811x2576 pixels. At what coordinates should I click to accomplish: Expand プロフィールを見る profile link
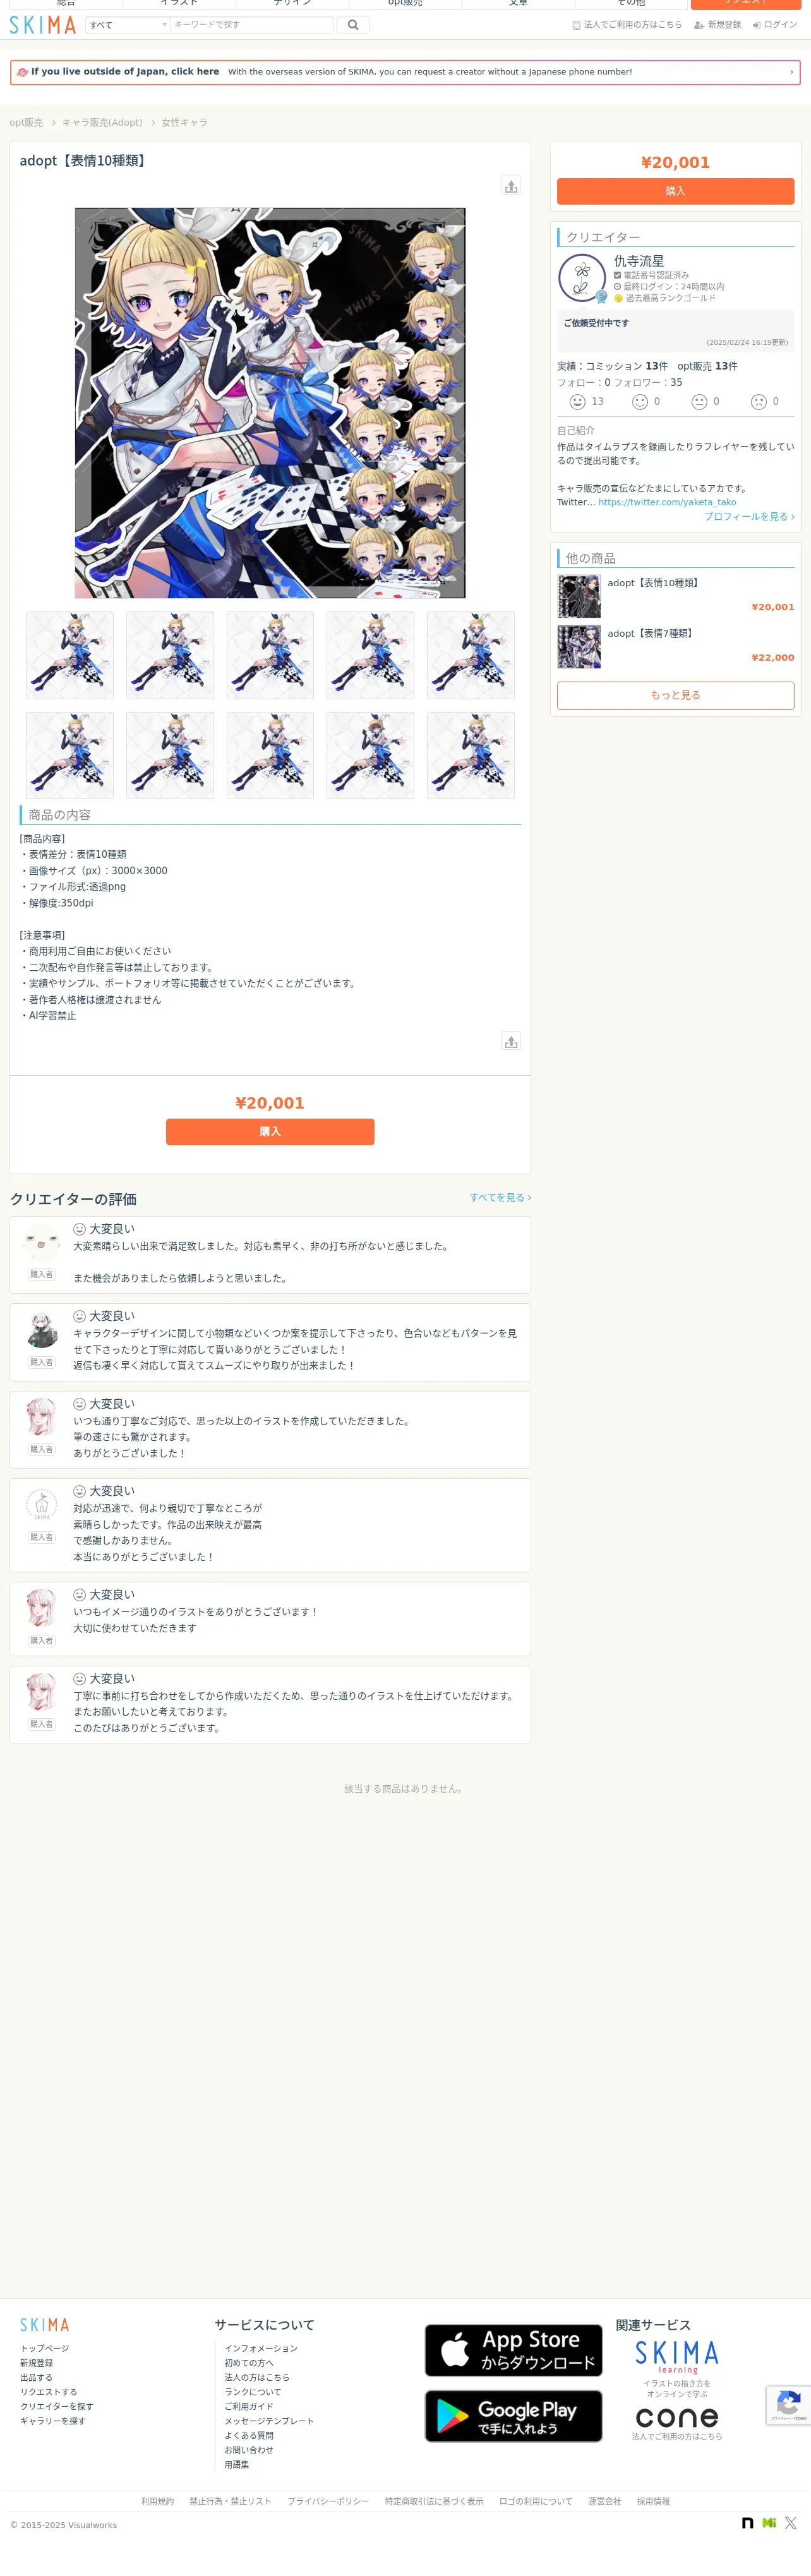tap(749, 517)
